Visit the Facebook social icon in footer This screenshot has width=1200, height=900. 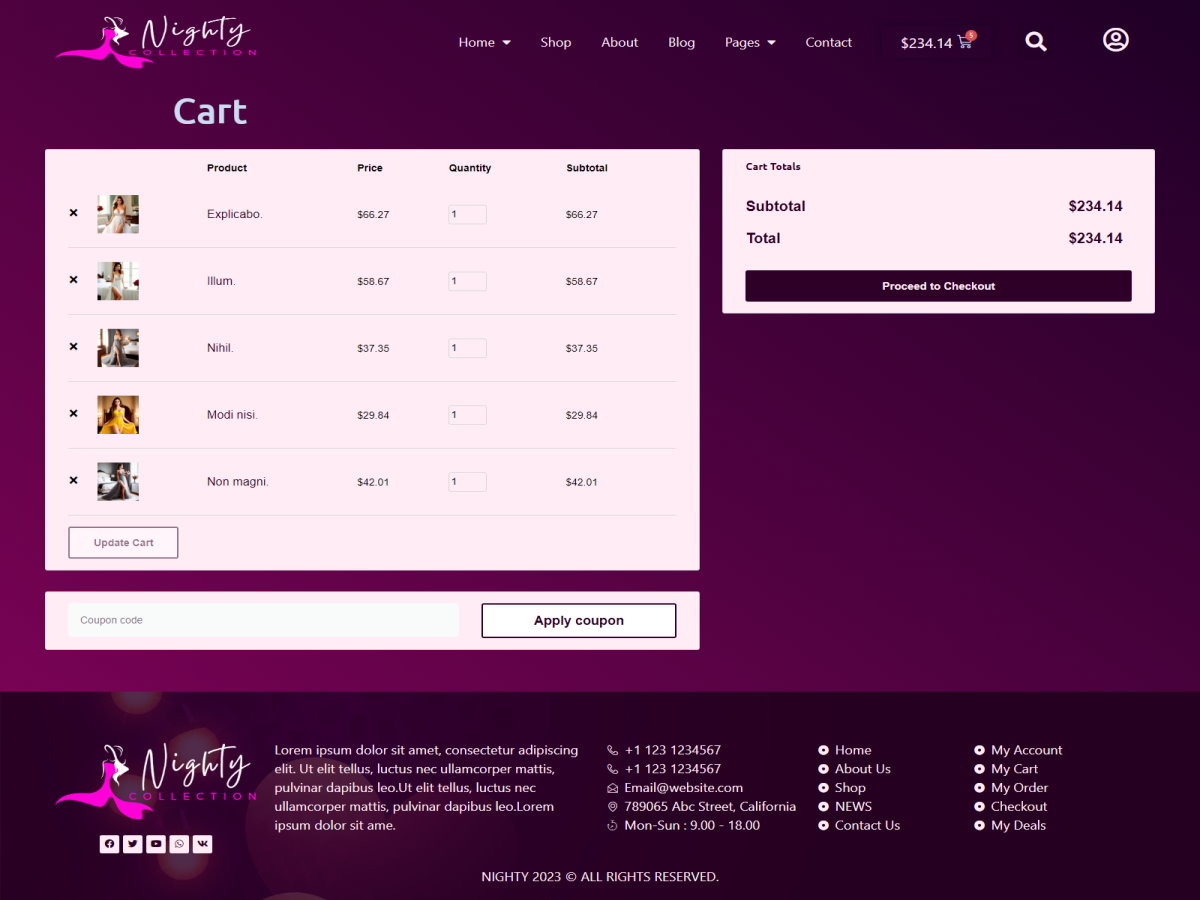pos(109,844)
